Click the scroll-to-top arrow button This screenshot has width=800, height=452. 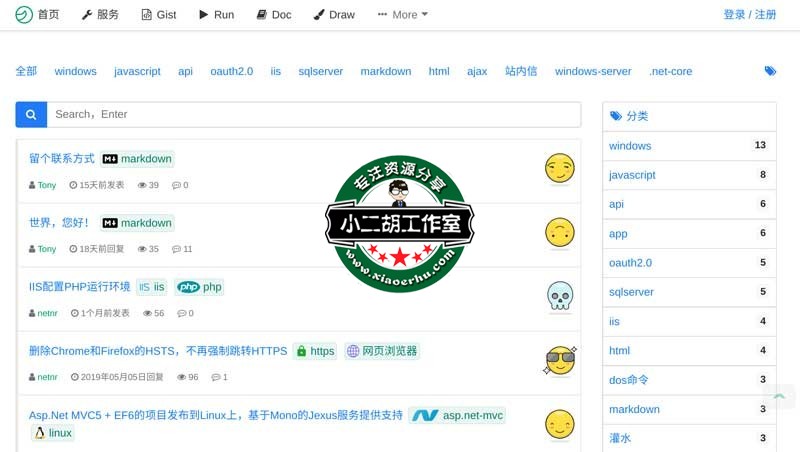pyautogui.click(x=779, y=399)
